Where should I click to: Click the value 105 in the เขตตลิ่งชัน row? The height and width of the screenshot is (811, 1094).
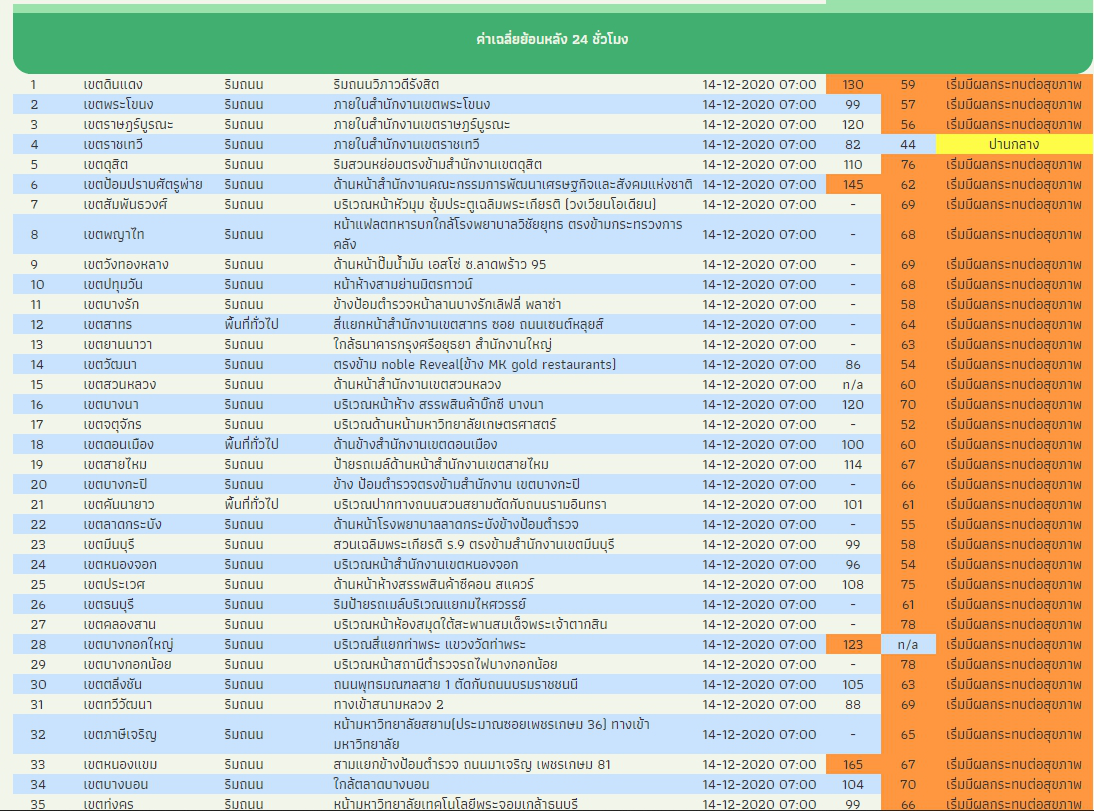(853, 685)
